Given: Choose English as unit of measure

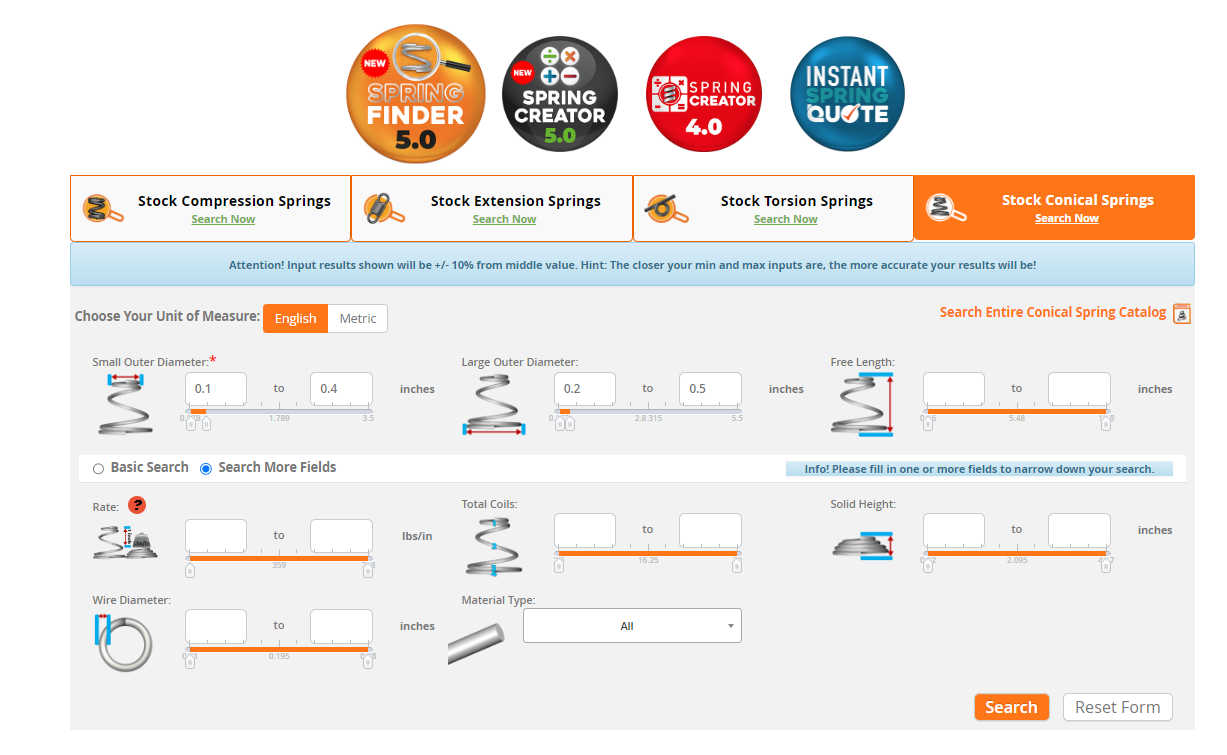Looking at the screenshot, I should coord(295,318).
